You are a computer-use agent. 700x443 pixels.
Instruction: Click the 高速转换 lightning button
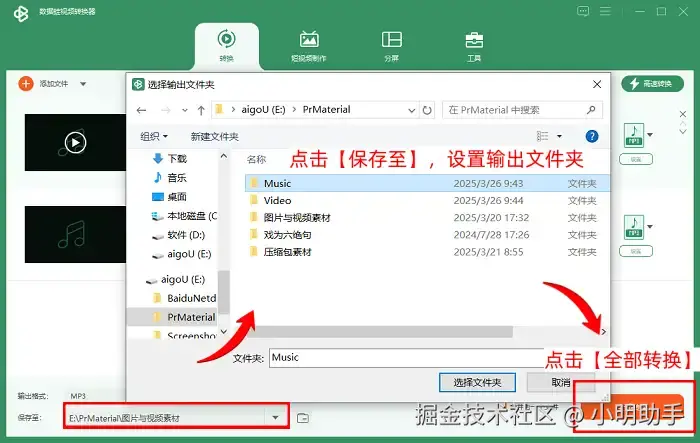tap(652, 84)
